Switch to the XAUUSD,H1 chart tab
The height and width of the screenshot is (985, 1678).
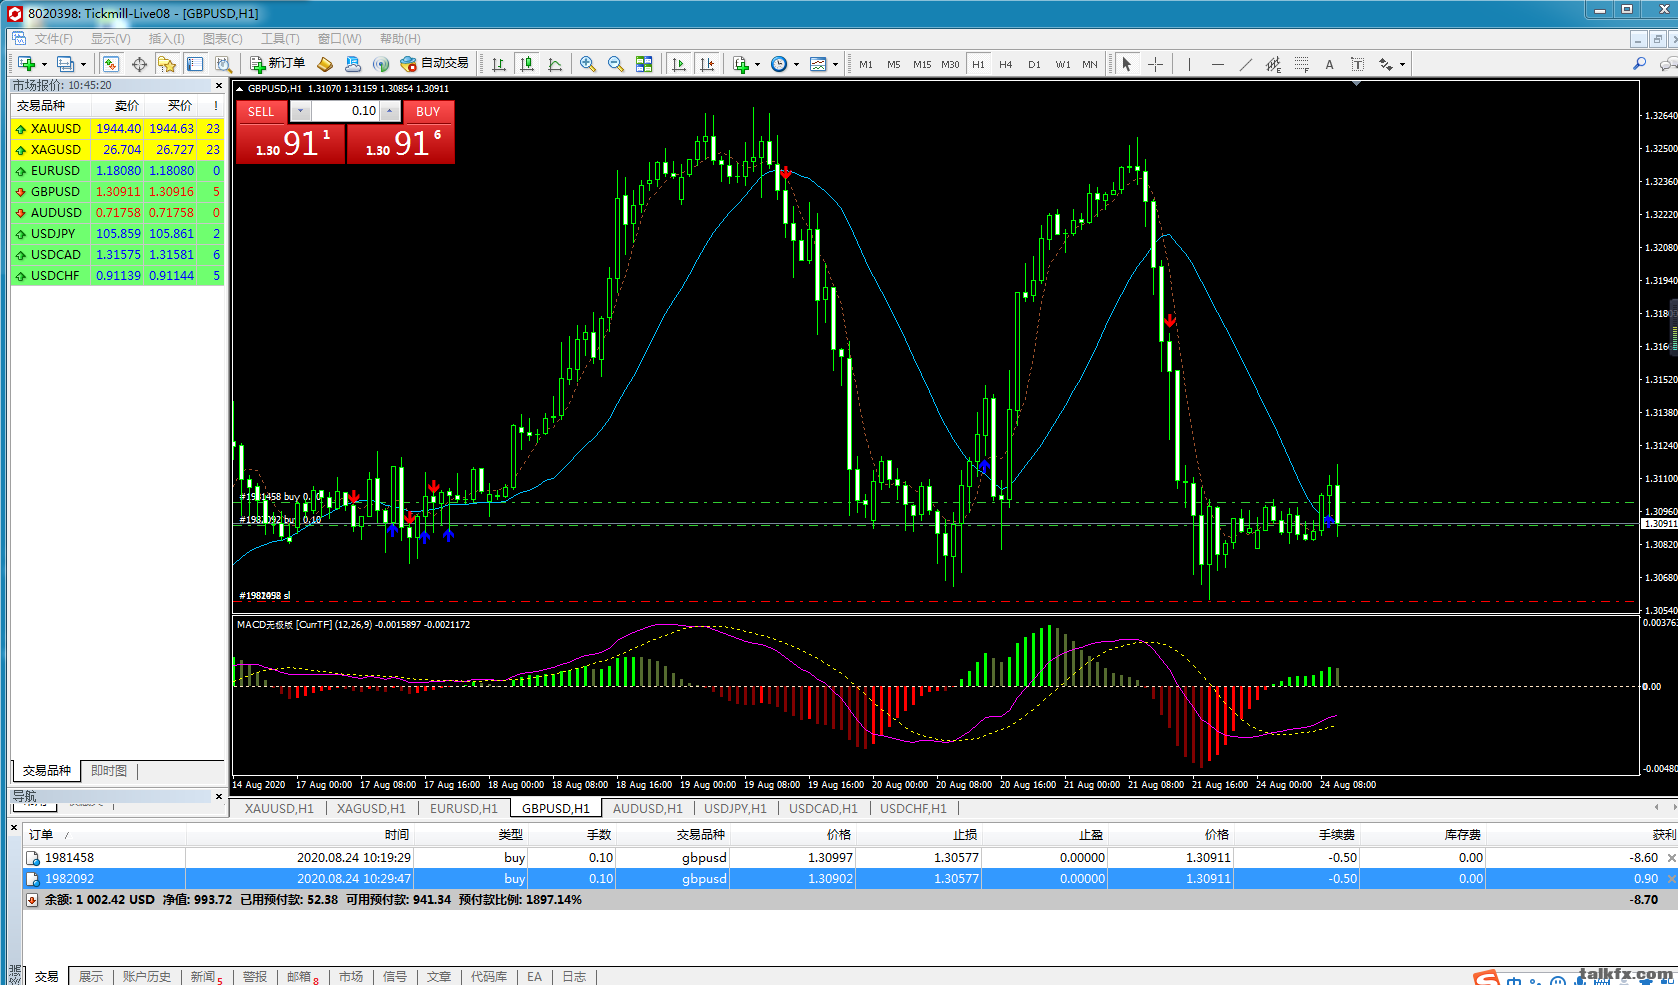click(279, 808)
